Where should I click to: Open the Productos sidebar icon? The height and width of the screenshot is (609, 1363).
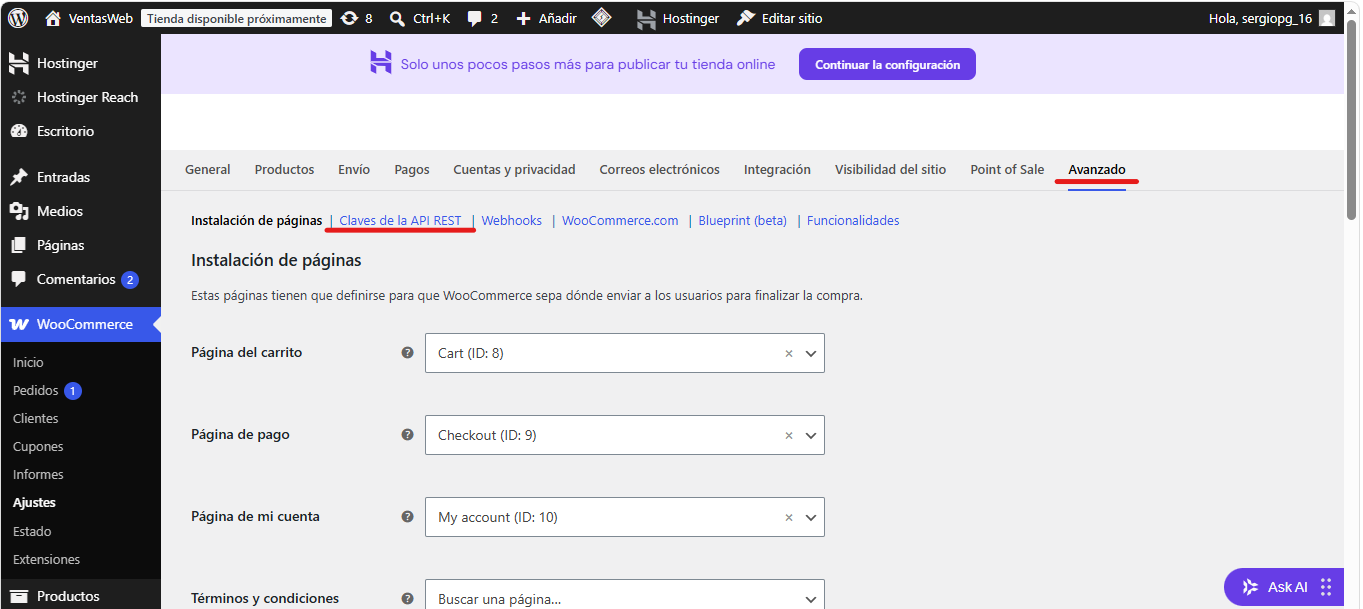click(x=18, y=596)
